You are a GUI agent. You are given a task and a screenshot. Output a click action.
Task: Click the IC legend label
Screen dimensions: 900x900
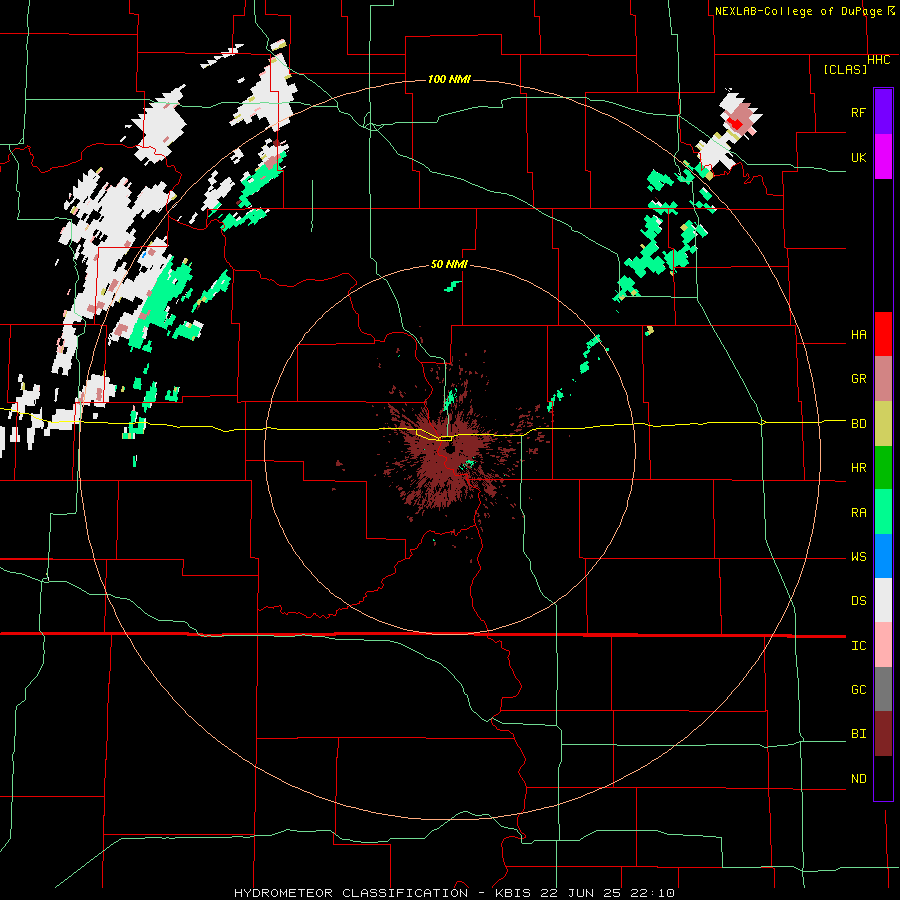tap(859, 646)
